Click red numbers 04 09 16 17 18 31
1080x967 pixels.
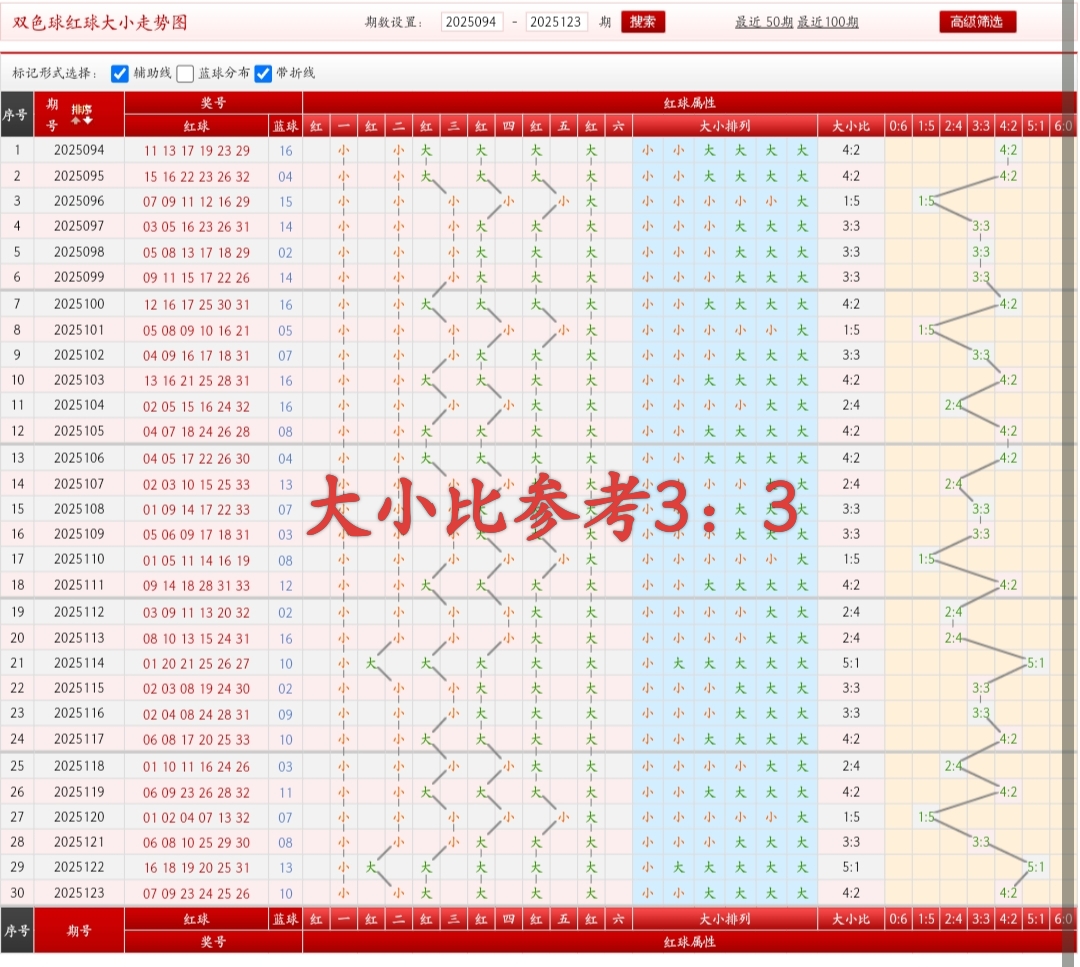(x=196, y=355)
